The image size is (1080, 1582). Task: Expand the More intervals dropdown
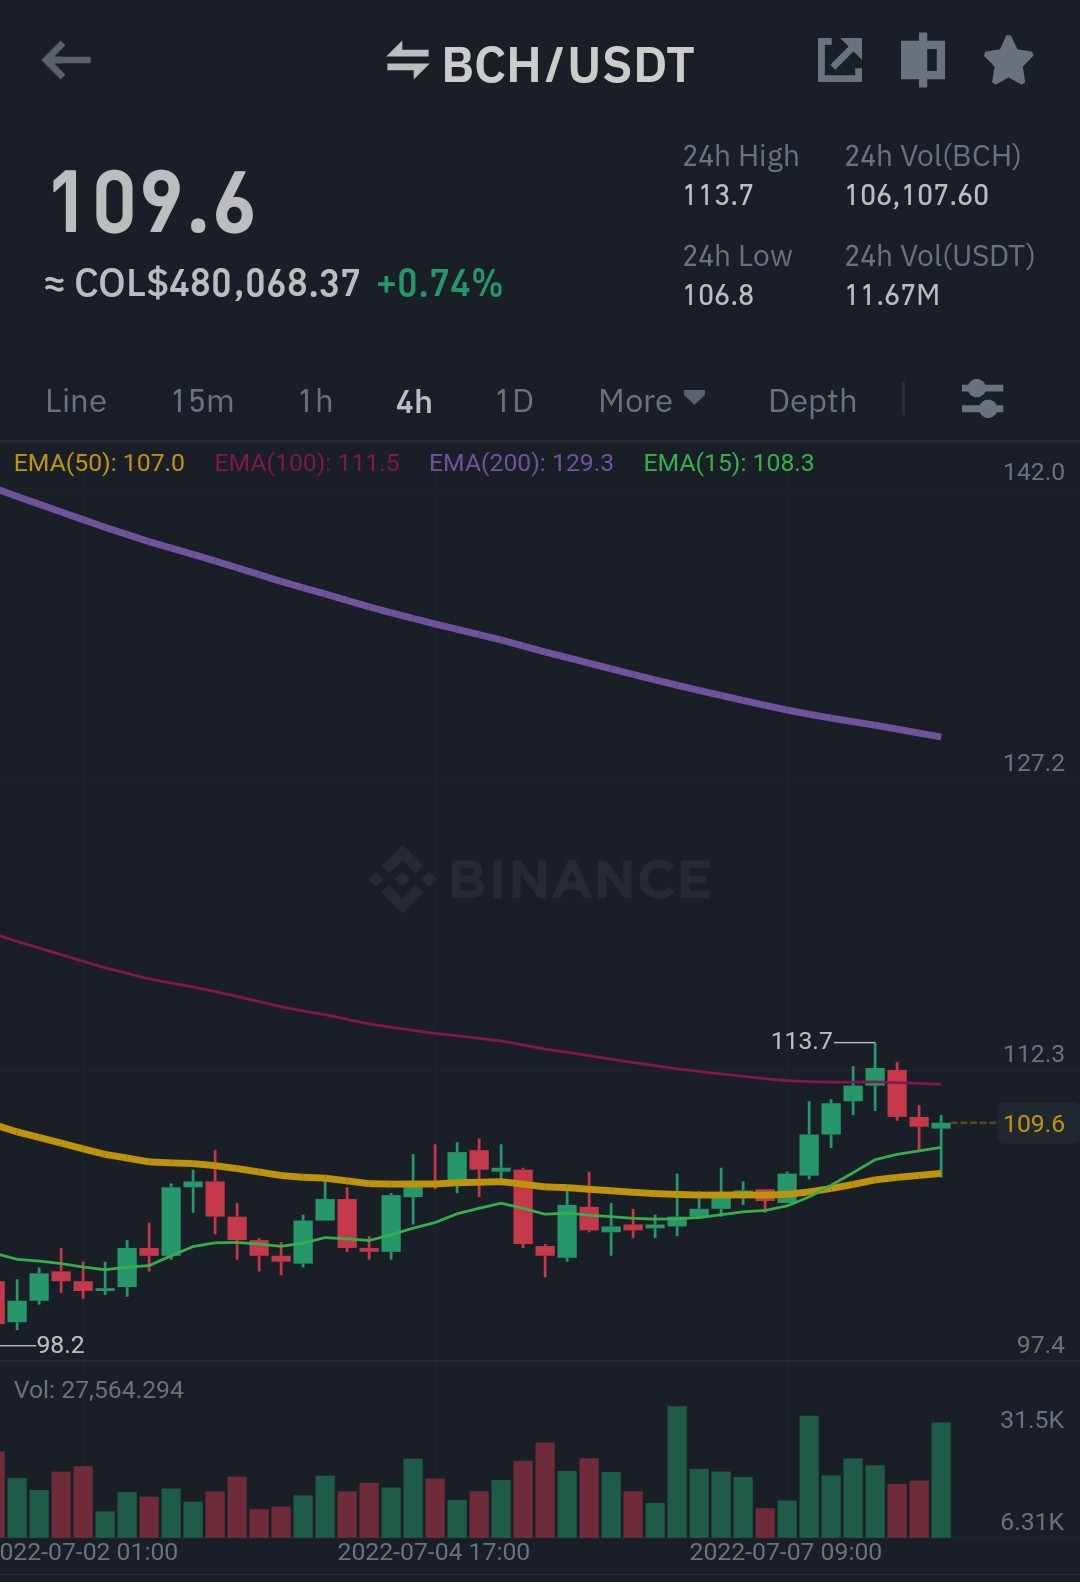pyautogui.click(x=652, y=401)
